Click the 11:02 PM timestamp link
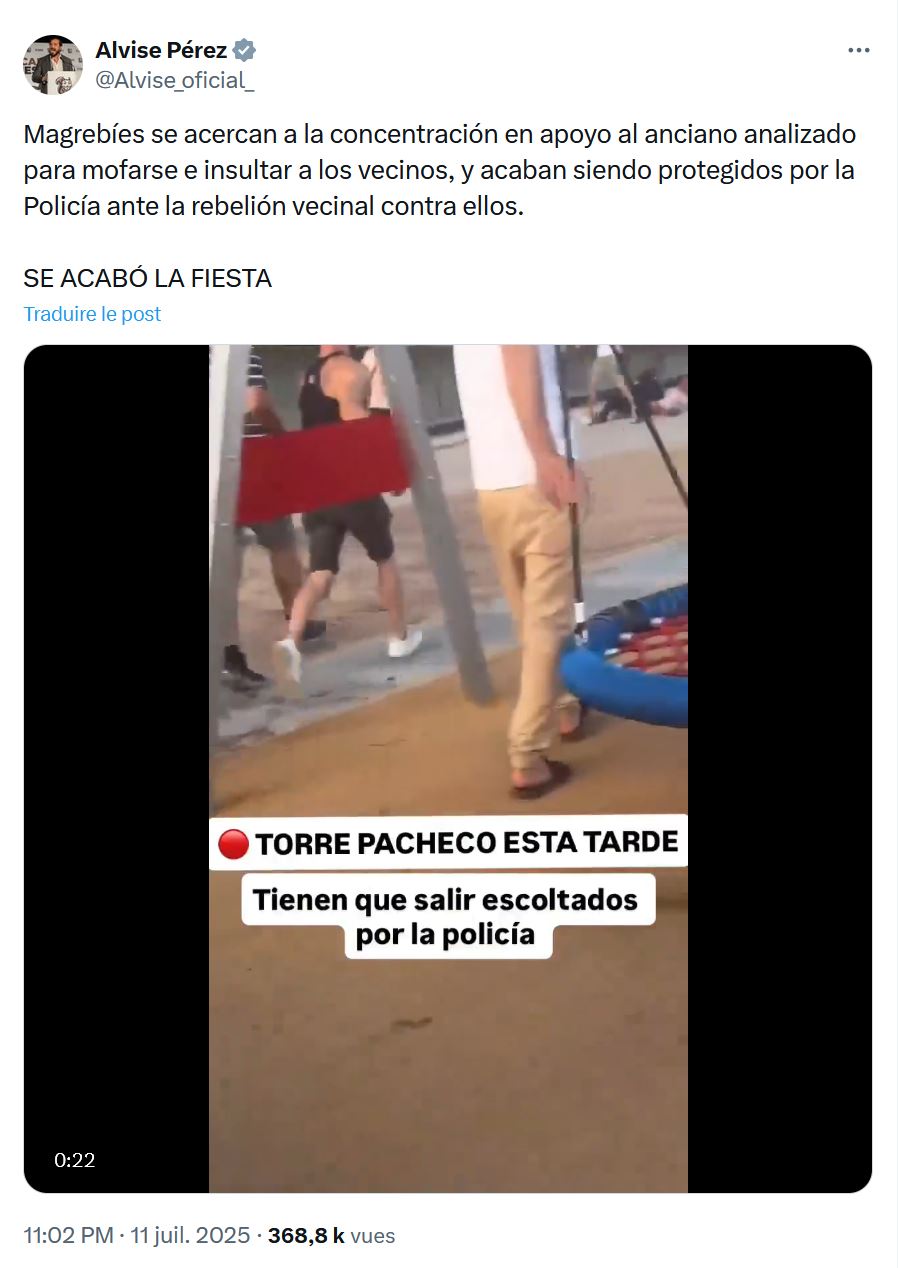The image size is (898, 1268). click(x=68, y=1236)
